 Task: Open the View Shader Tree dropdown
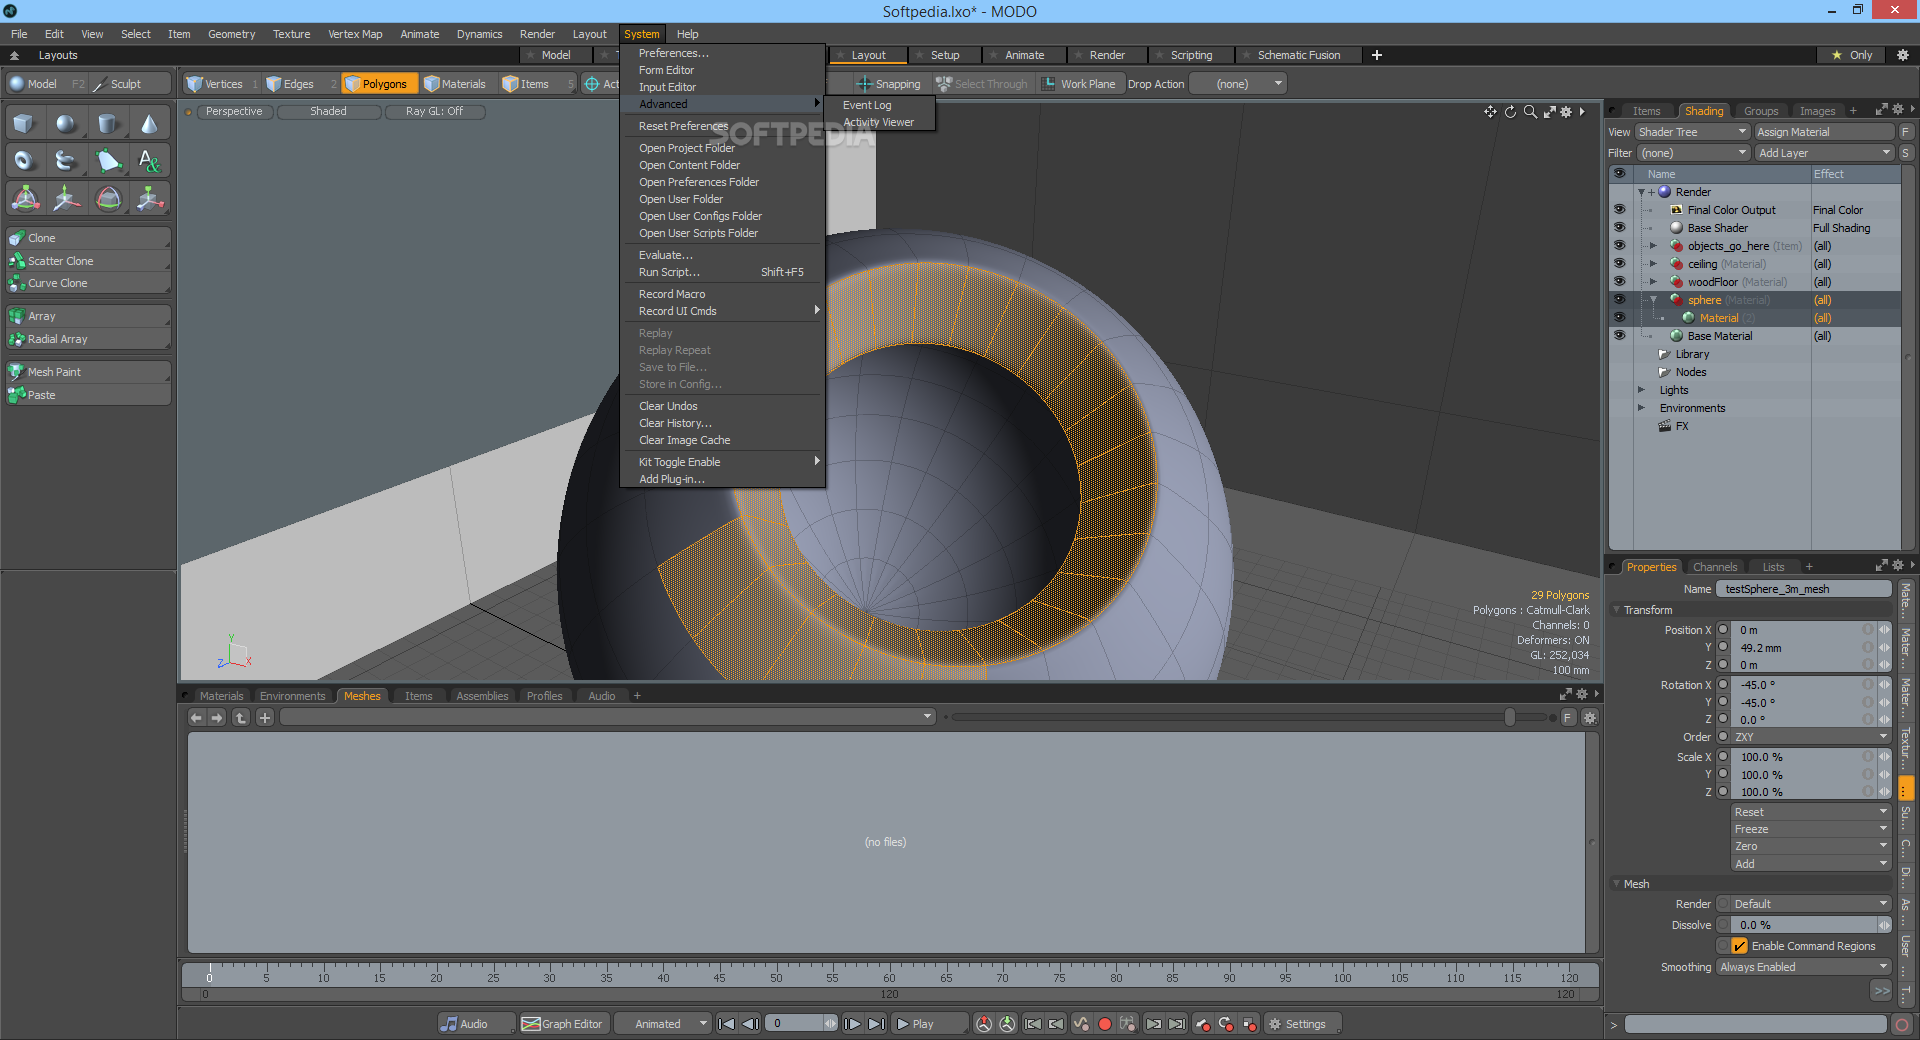point(1692,132)
